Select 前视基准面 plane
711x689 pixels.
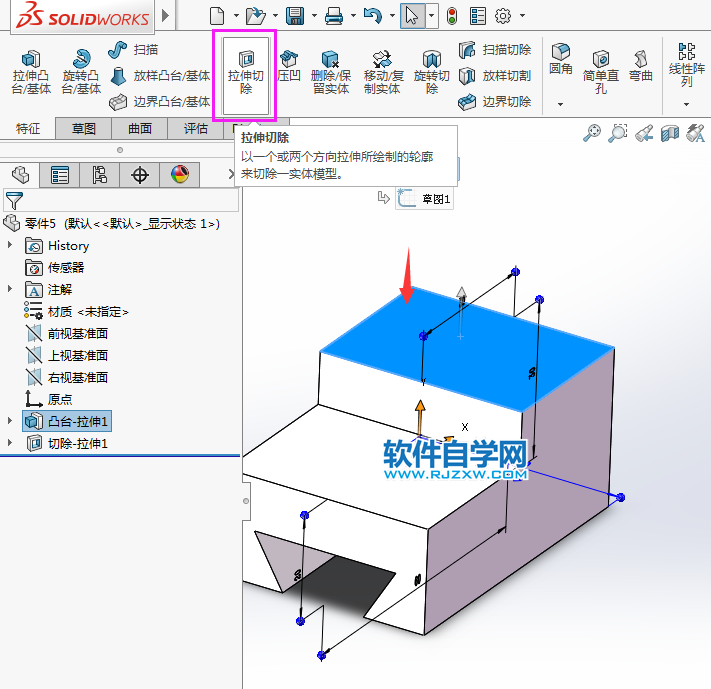67,333
